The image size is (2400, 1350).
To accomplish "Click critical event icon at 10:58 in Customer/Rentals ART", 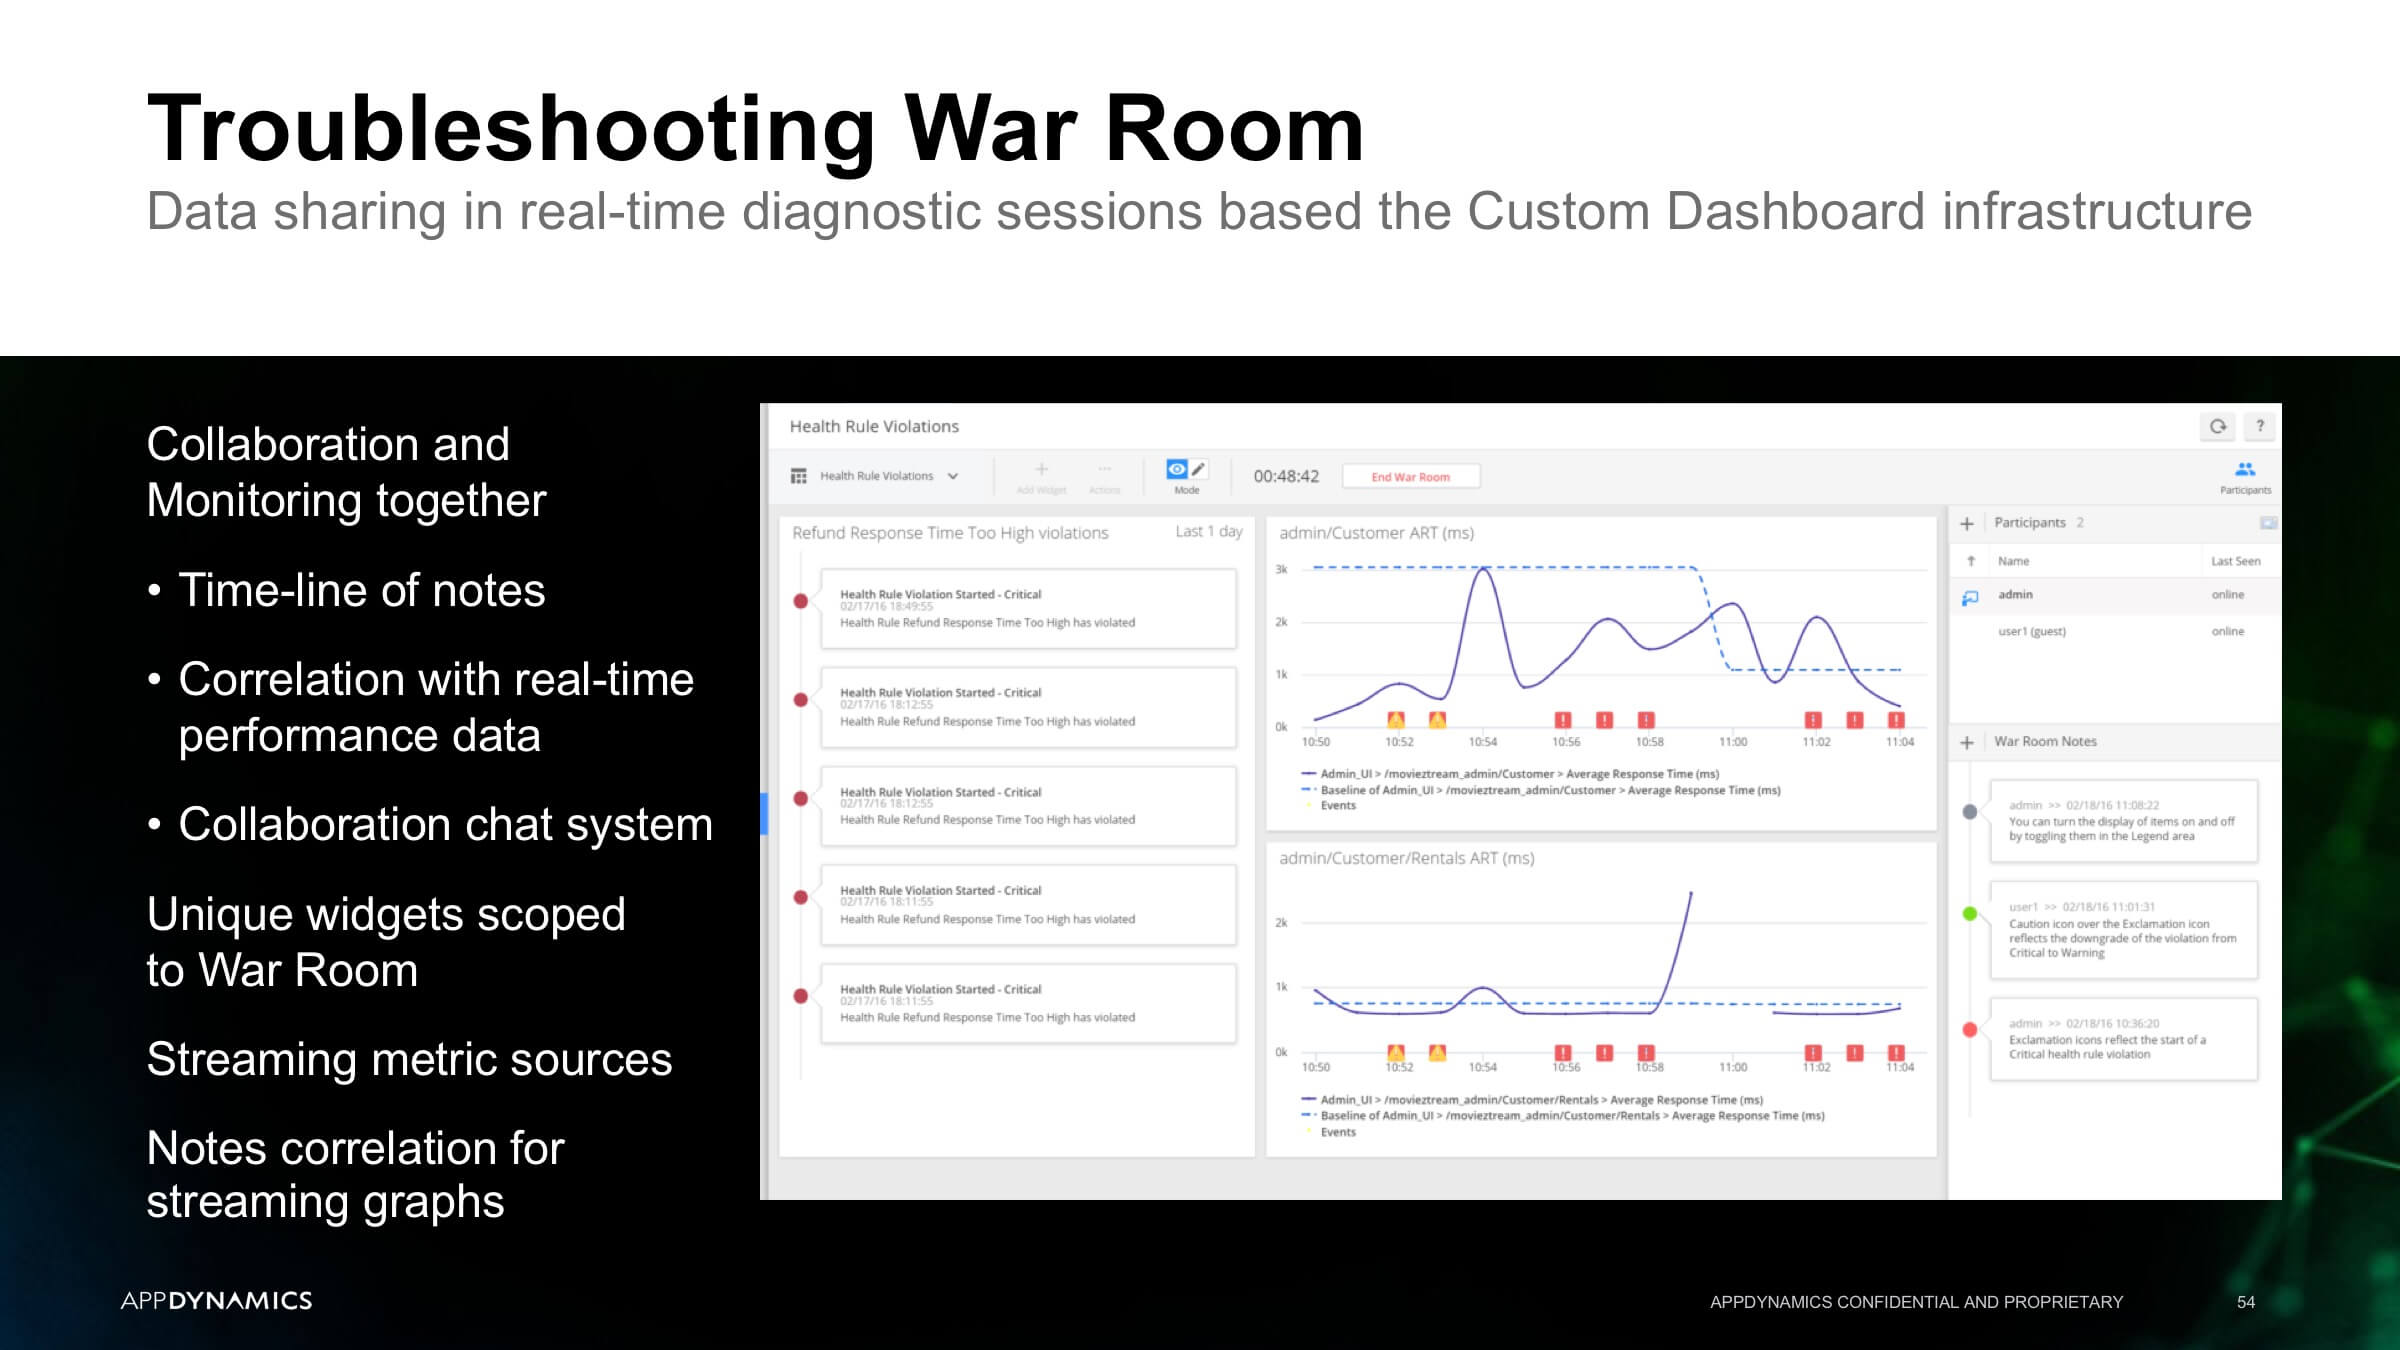I will coord(1646,1052).
